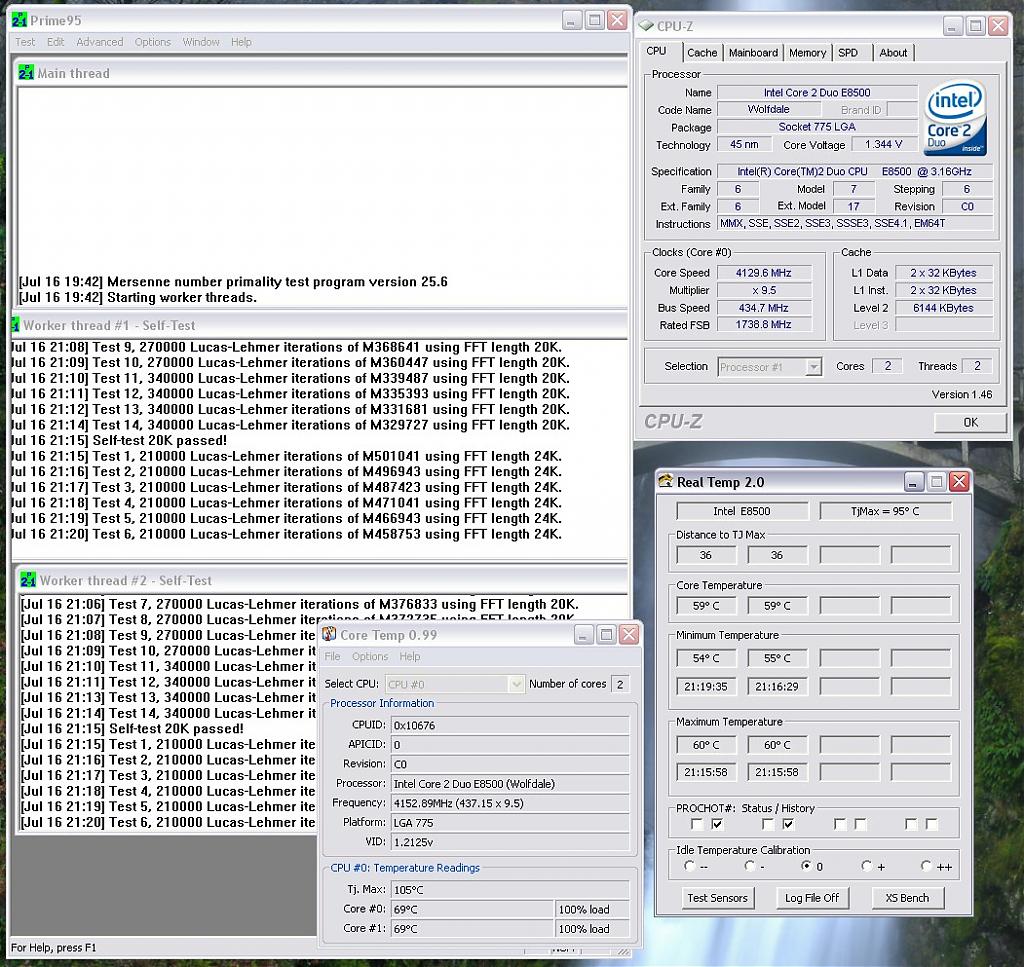Expand the Processor #1 selection dropdown in CPU-Z
The width and height of the screenshot is (1024, 967).
tap(812, 367)
